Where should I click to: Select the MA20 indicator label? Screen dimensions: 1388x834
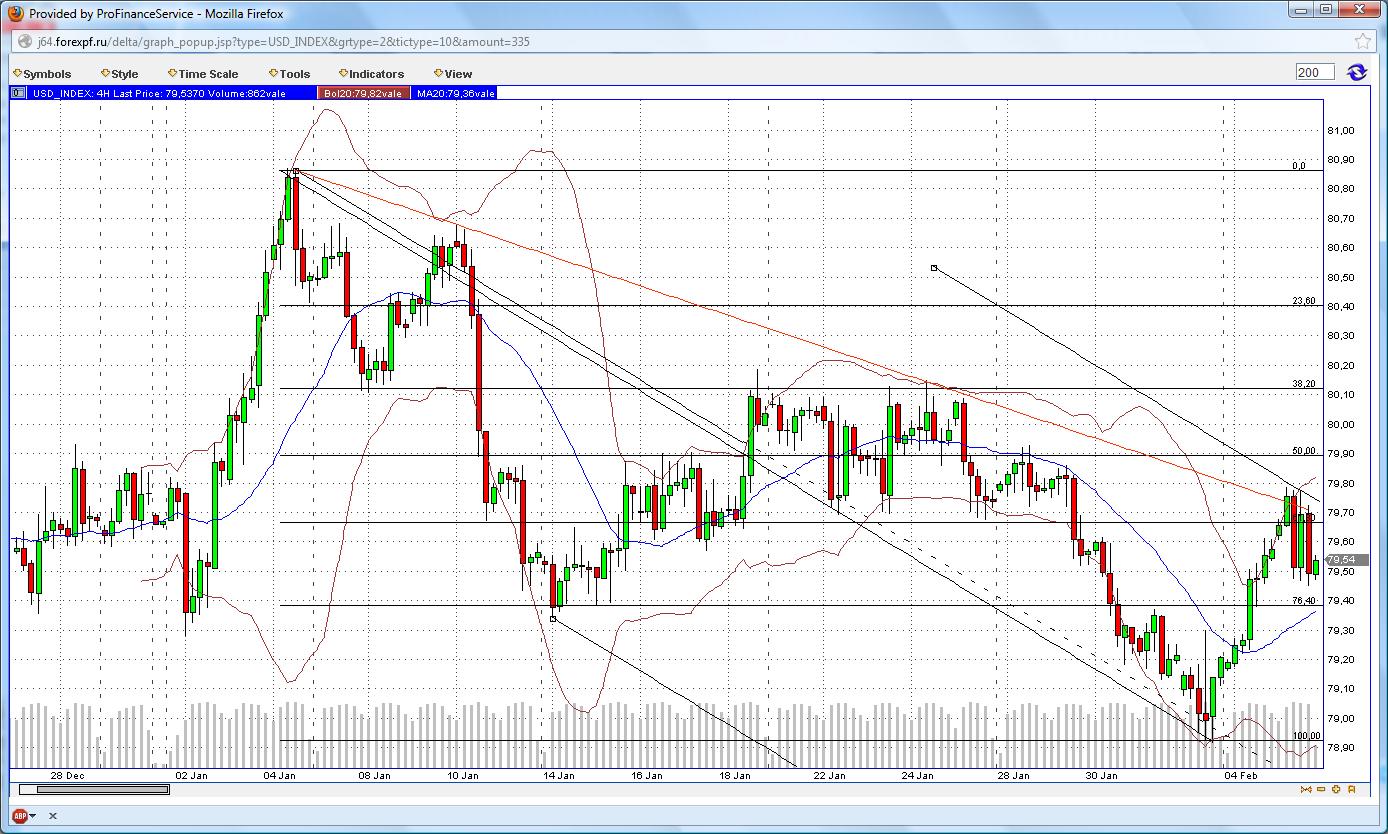455,93
